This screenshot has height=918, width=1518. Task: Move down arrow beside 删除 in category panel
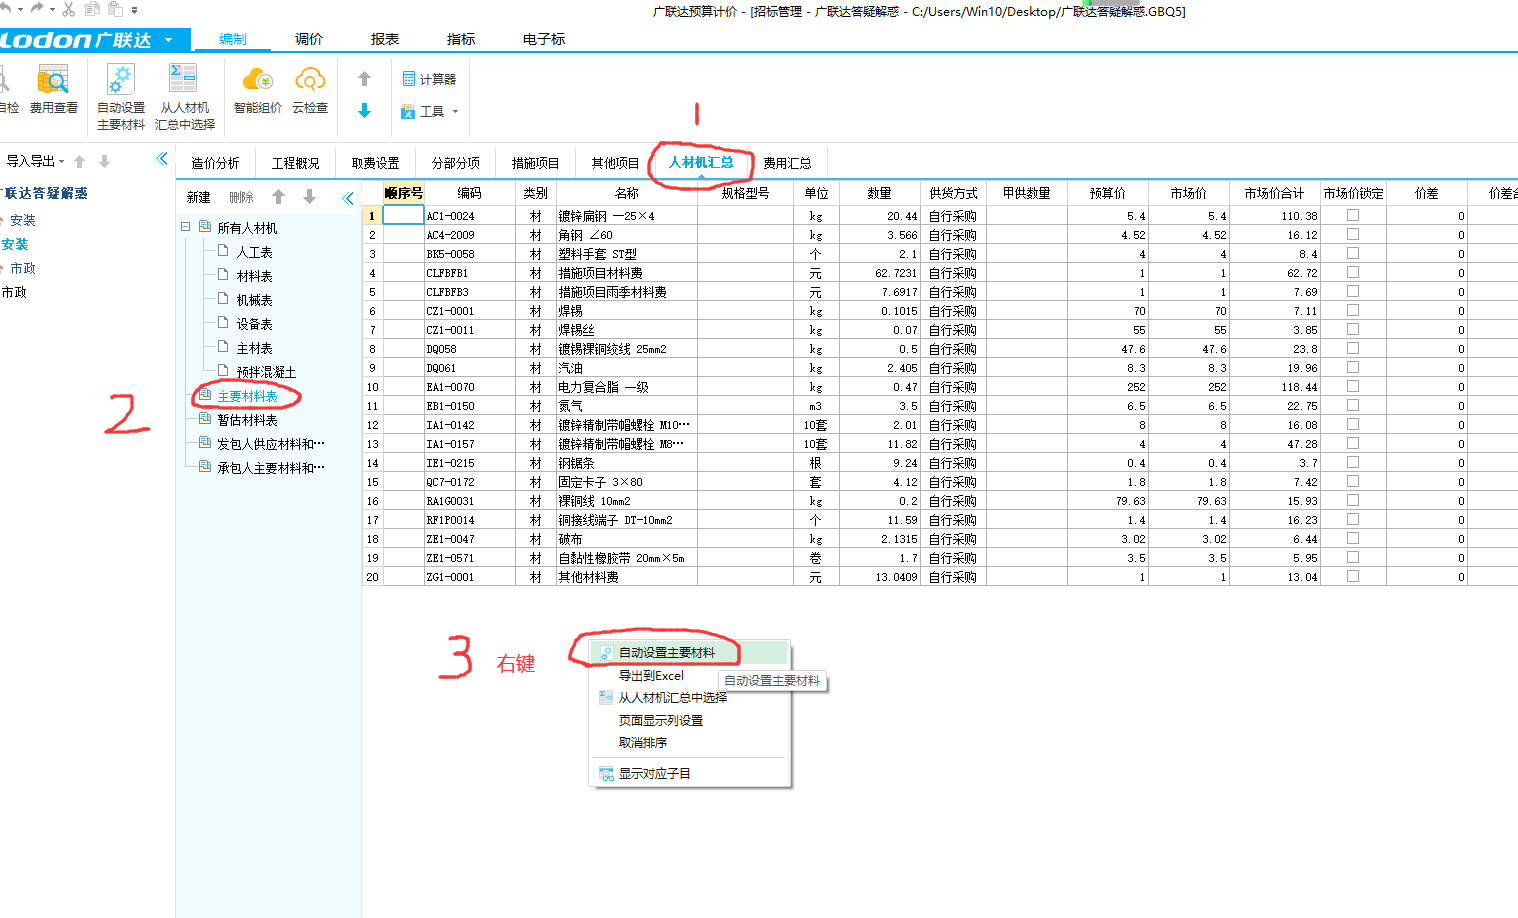pyautogui.click(x=310, y=197)
